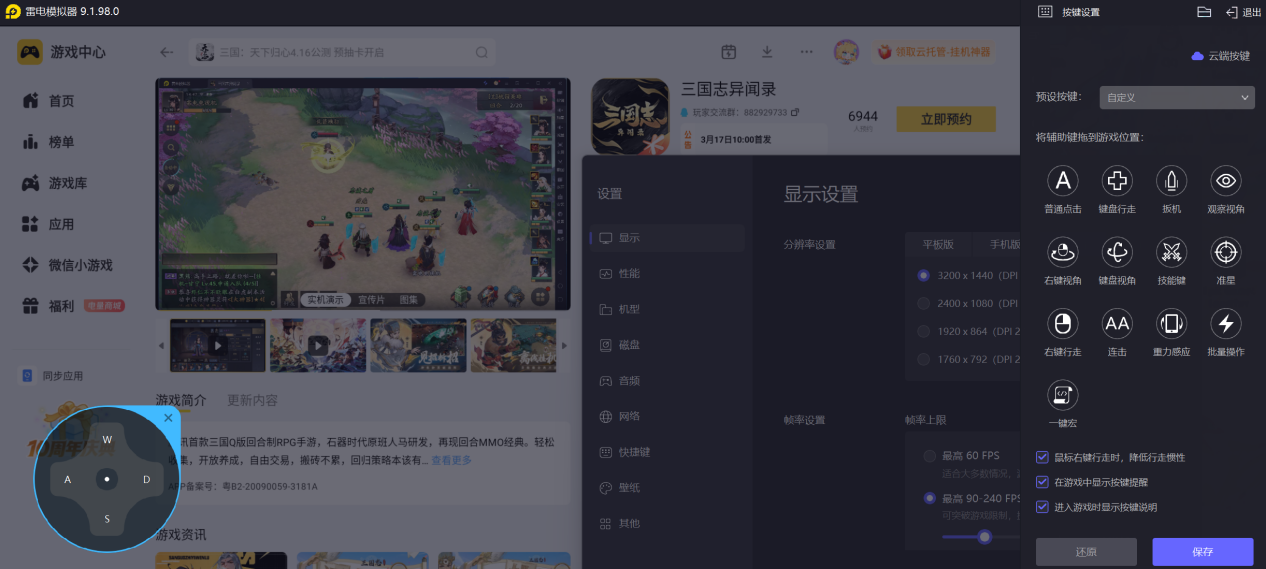This screenshot has height=569, width=1266.
Task: Toggle 在游戏中显示按键提醒 checkbox
Action: [x=1043, y=482]
